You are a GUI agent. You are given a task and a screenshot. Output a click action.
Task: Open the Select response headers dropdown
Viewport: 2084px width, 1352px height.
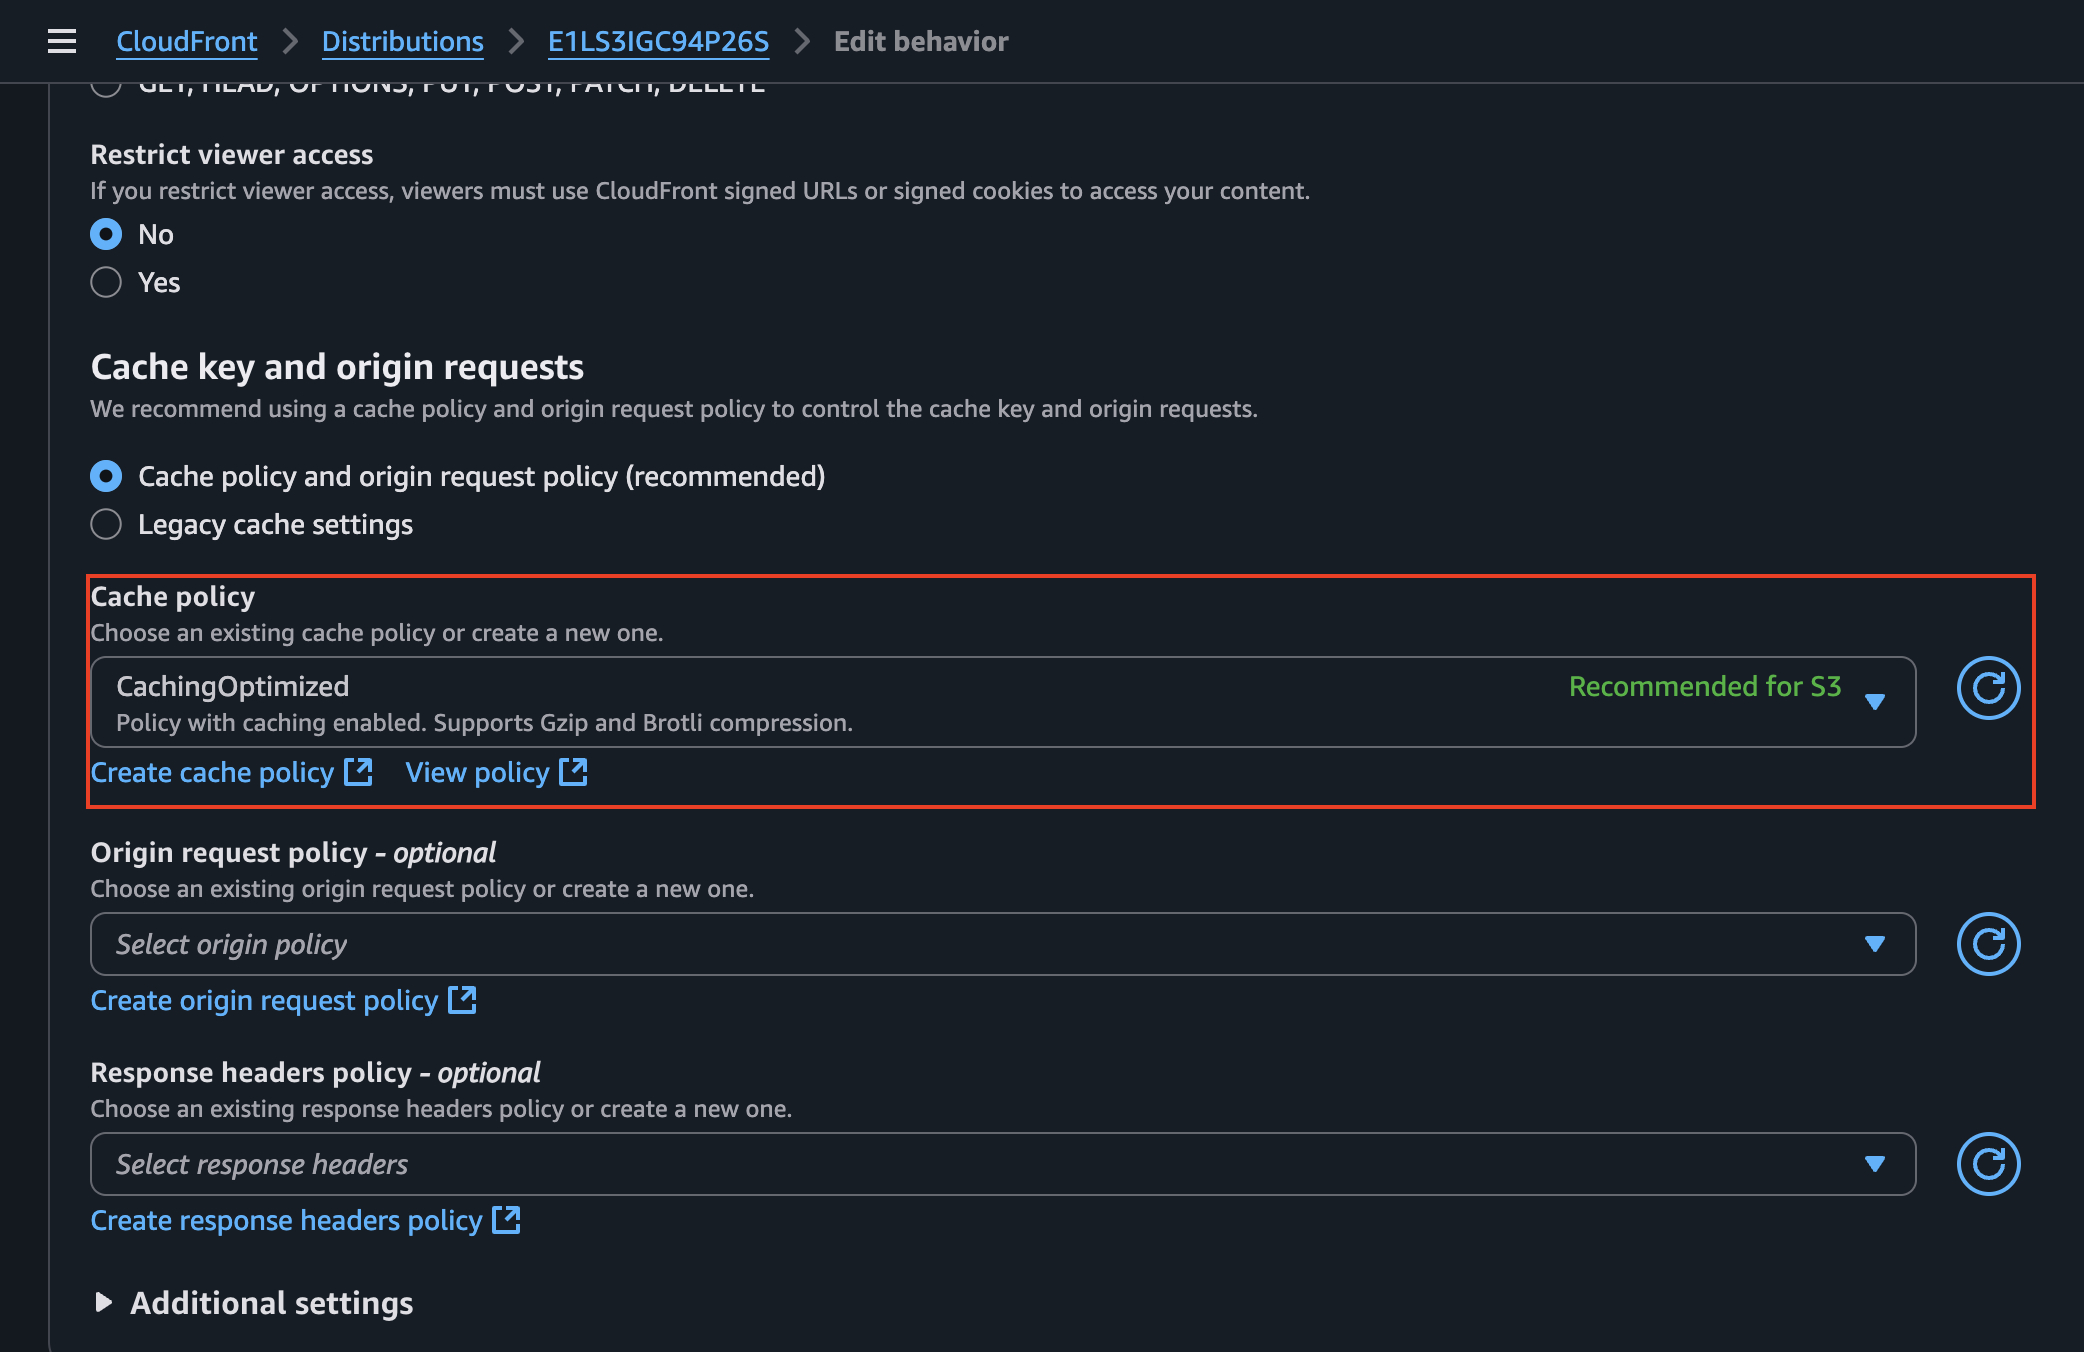point(1874,1163)
